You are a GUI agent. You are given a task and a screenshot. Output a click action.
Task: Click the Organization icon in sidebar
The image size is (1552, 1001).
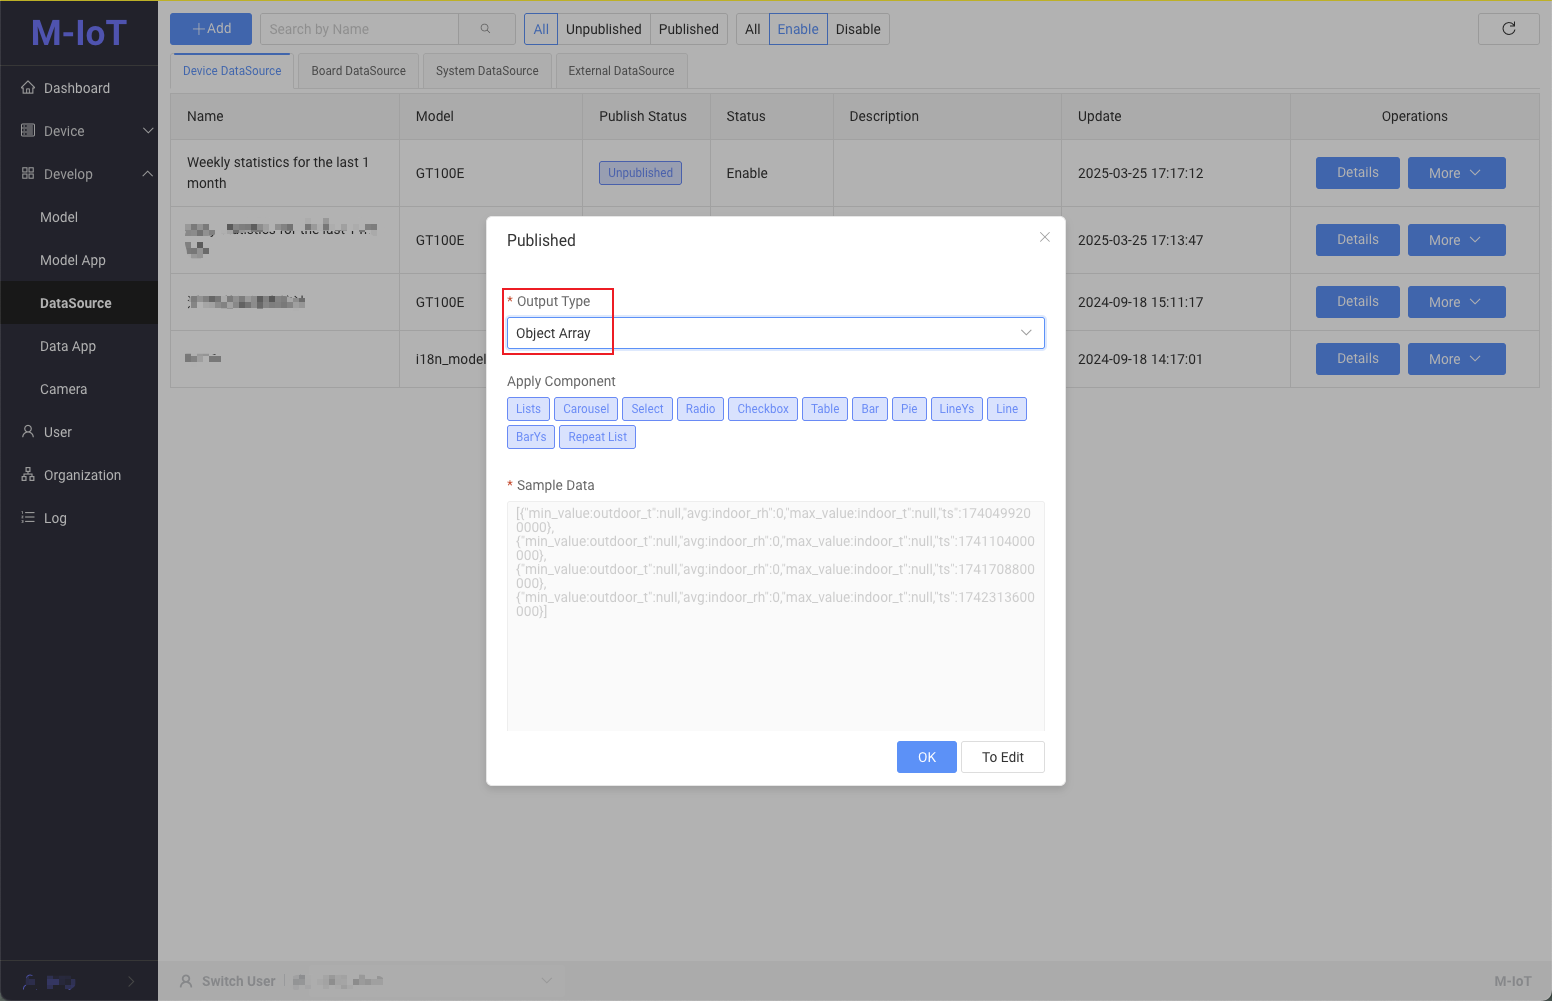click(28, 475)
